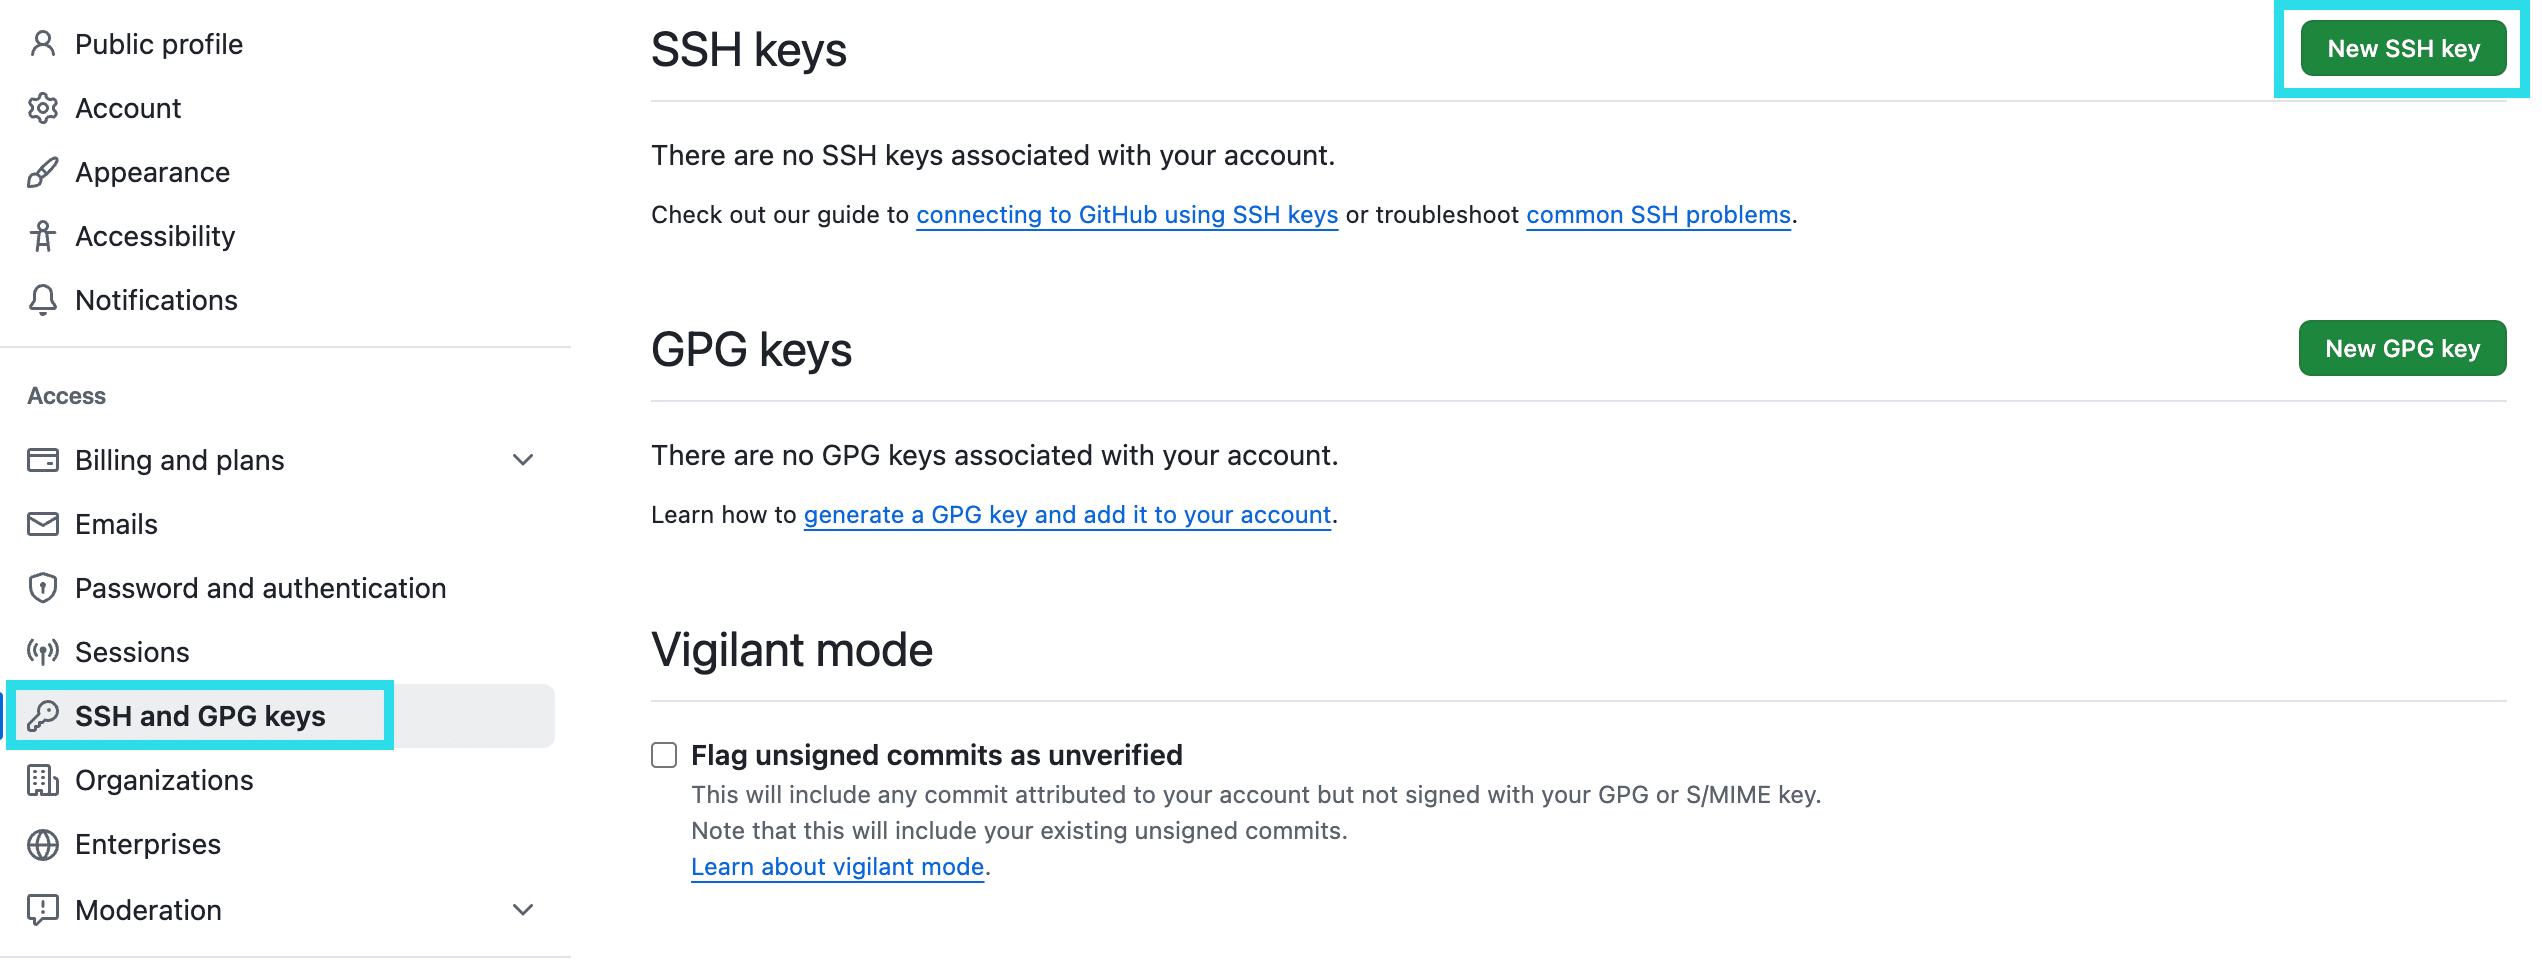Click the gear icon beside Account
Image resolution: width=2542 pixels, height=964 pixels.
43,107
